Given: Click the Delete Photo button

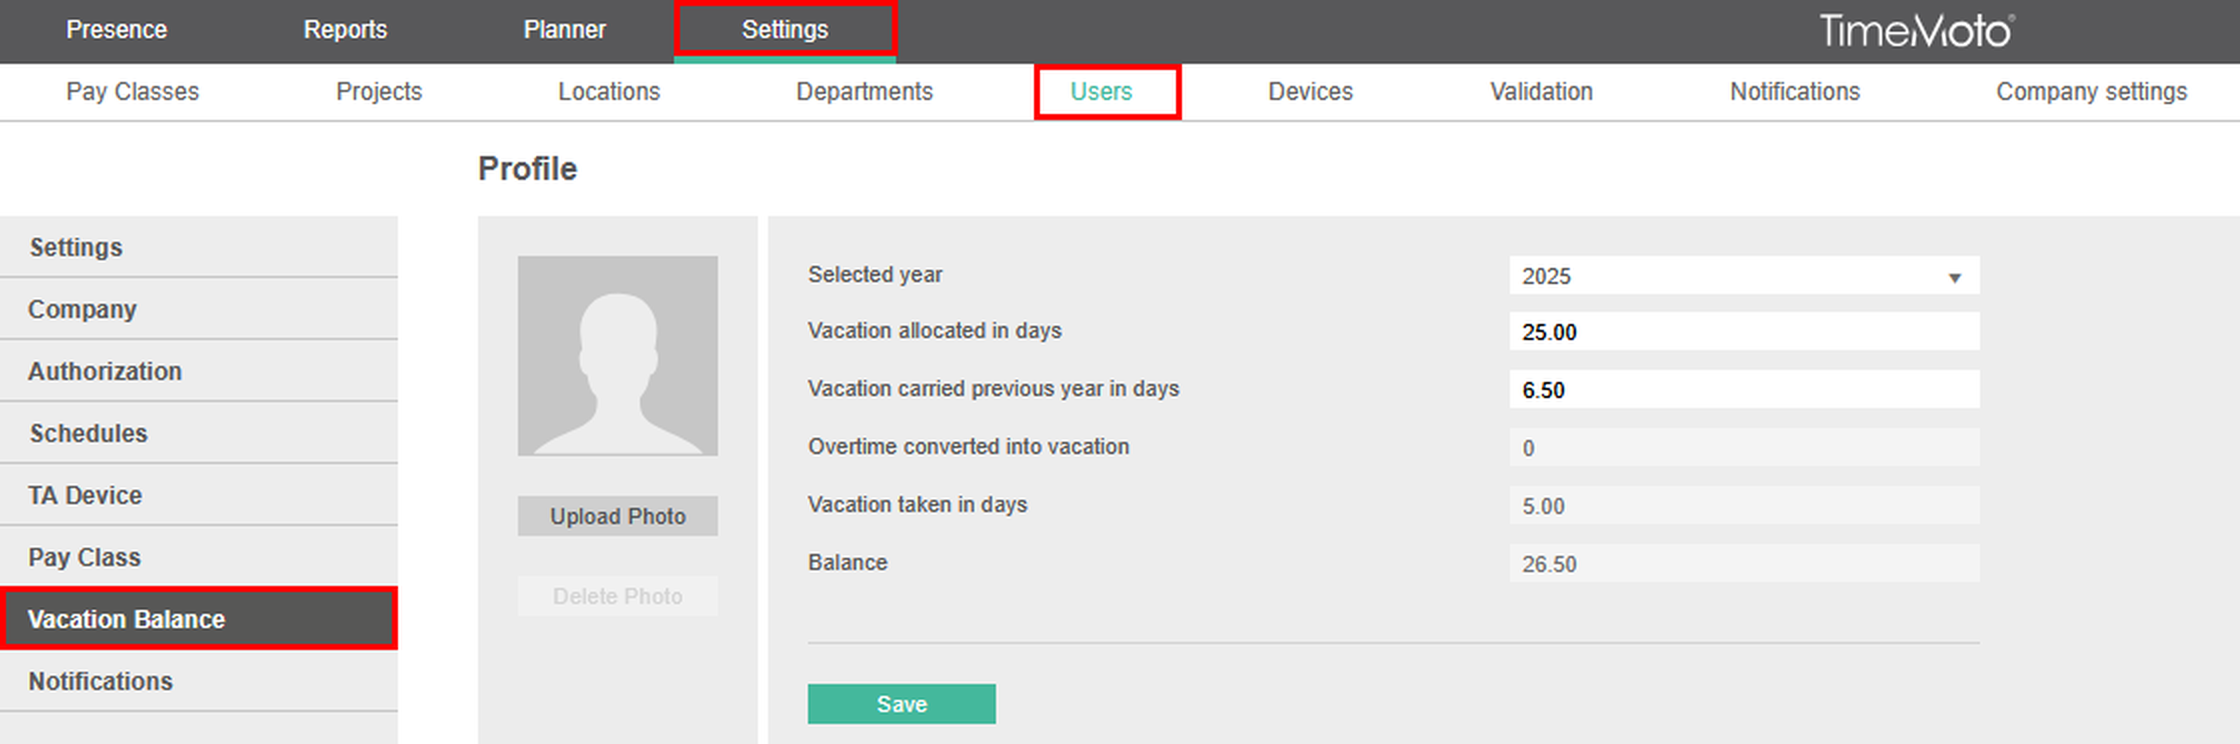Looking at the screenshot, I should point(617,596).
